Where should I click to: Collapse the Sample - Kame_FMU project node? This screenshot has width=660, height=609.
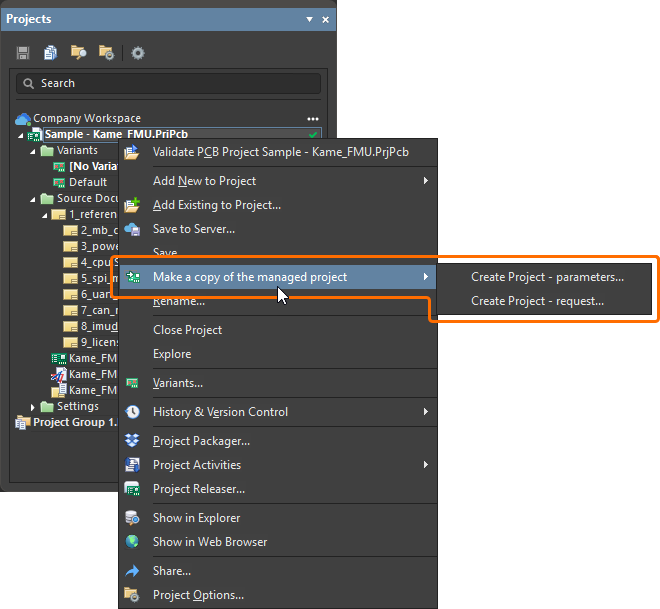click(21, 136)
